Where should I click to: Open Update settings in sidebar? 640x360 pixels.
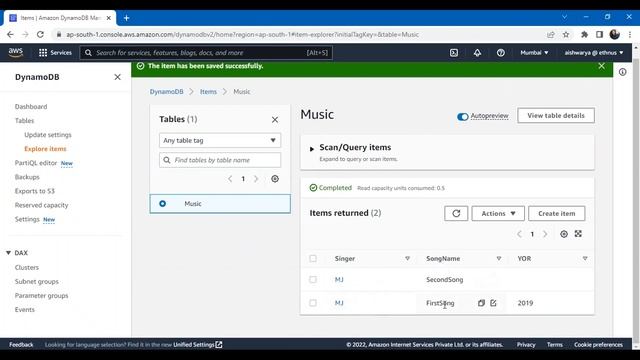pyautogui.click(x=48, y=135)
